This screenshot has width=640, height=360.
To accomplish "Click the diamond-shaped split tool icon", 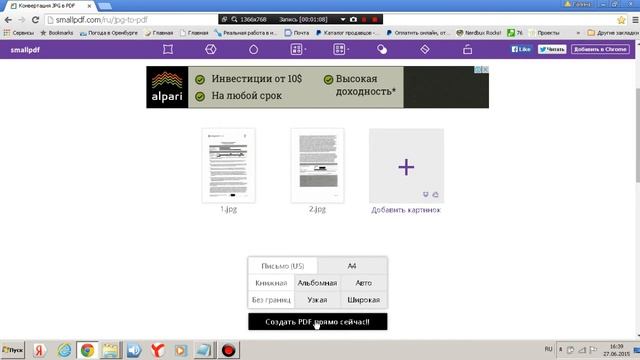I will pyautogui.click(x=425, y=49).
